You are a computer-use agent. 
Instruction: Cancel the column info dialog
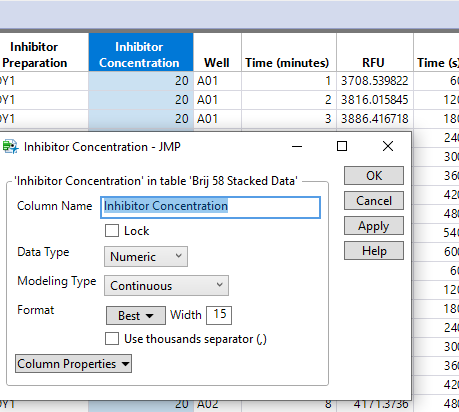tap(374, 201)
